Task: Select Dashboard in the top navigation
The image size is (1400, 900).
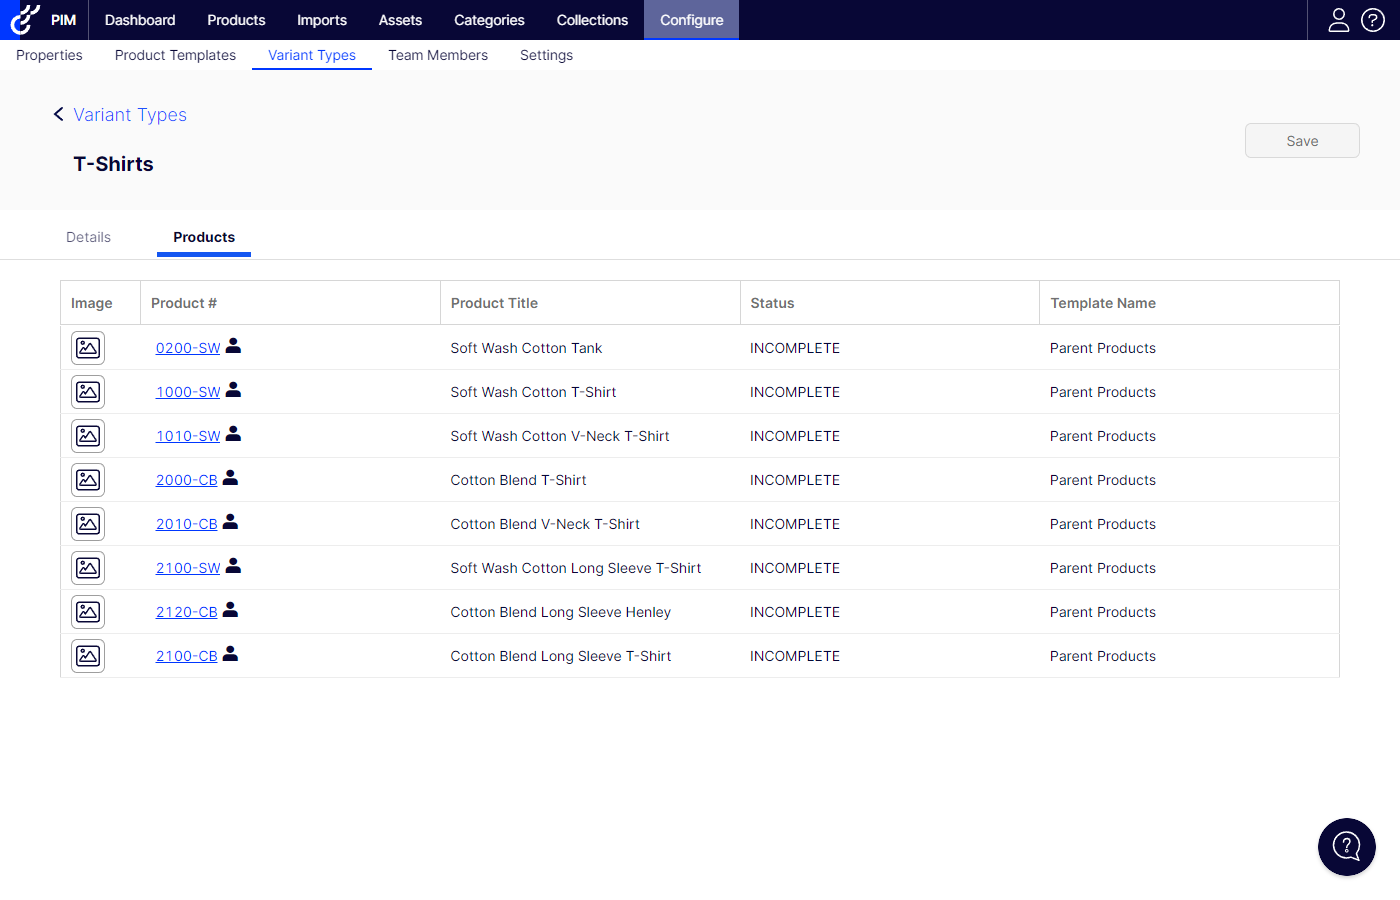Action: (140, 20)
